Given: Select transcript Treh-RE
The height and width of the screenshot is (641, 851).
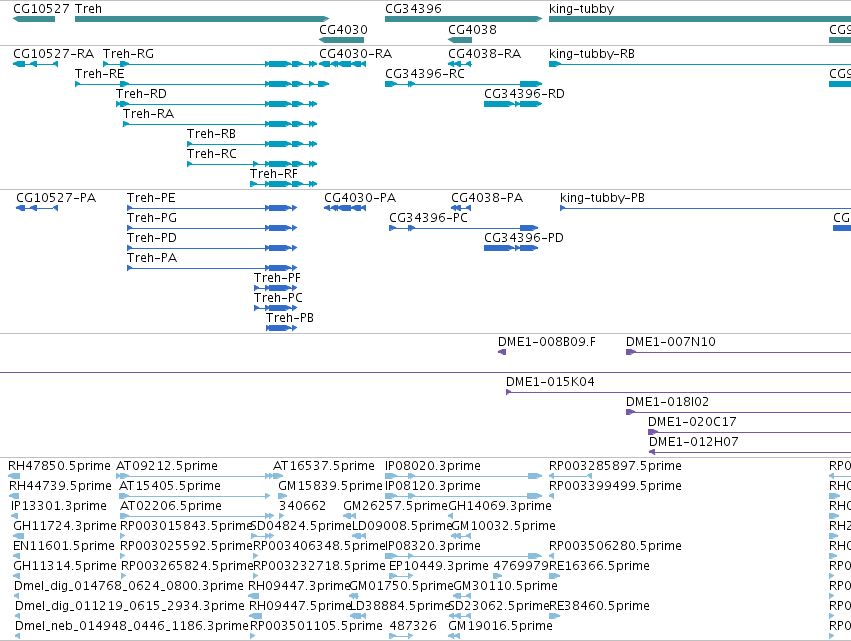Looking at the screenshot, I should (202, 84).
